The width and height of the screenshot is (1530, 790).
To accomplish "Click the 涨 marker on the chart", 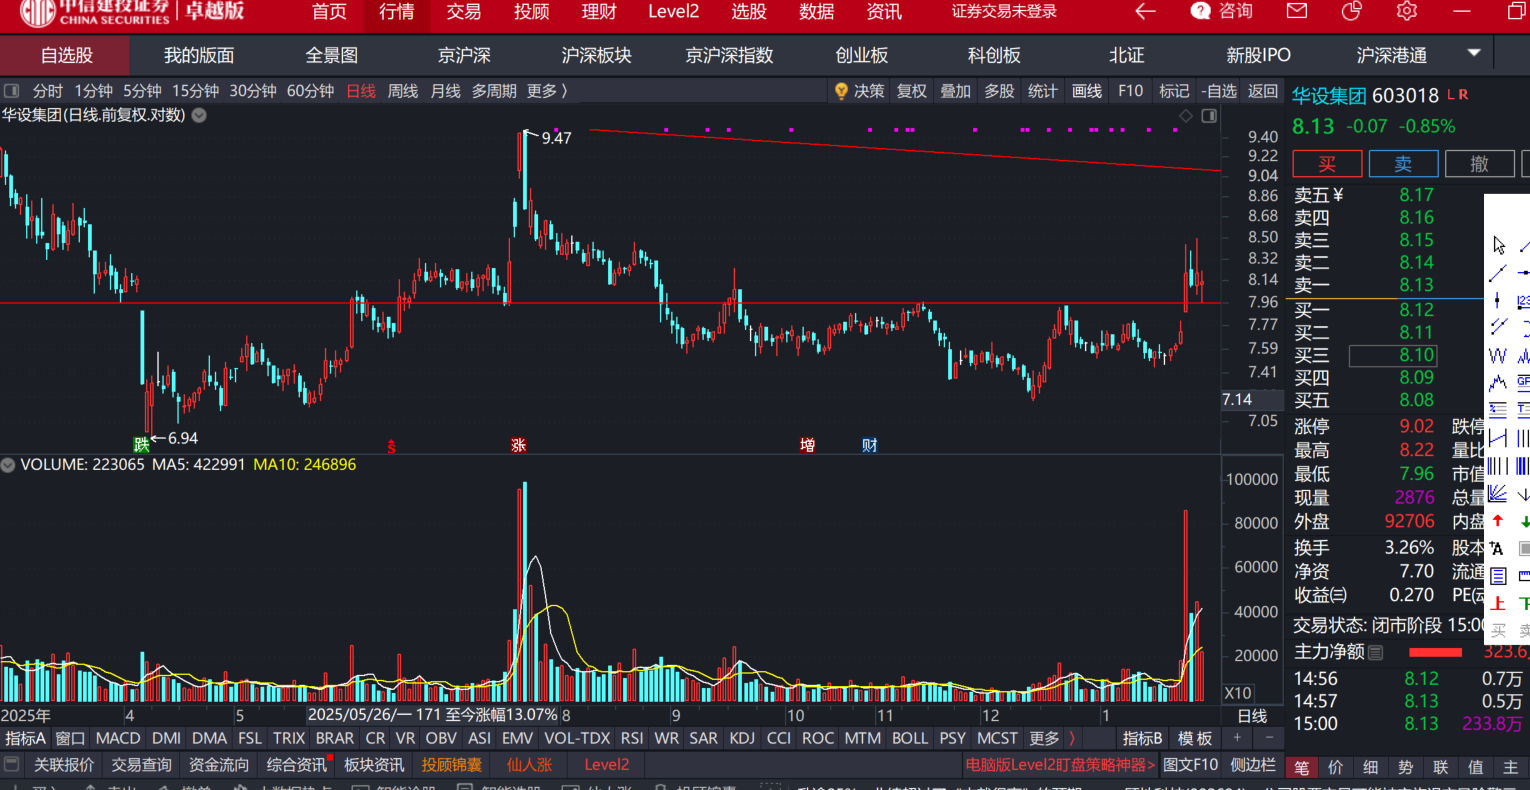I will 518,445.
